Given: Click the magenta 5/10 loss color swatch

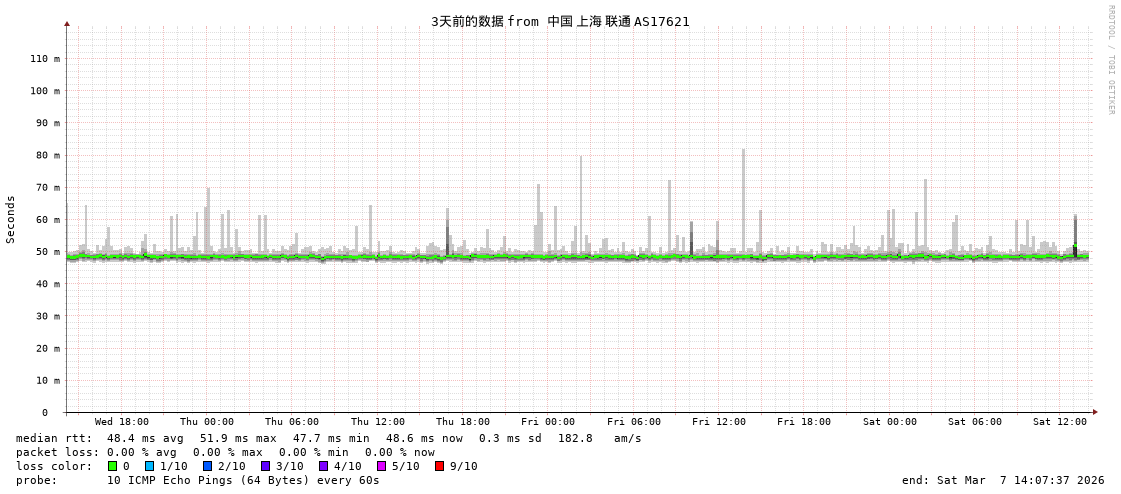Looking at the screenshot, I should coord(381,466).
